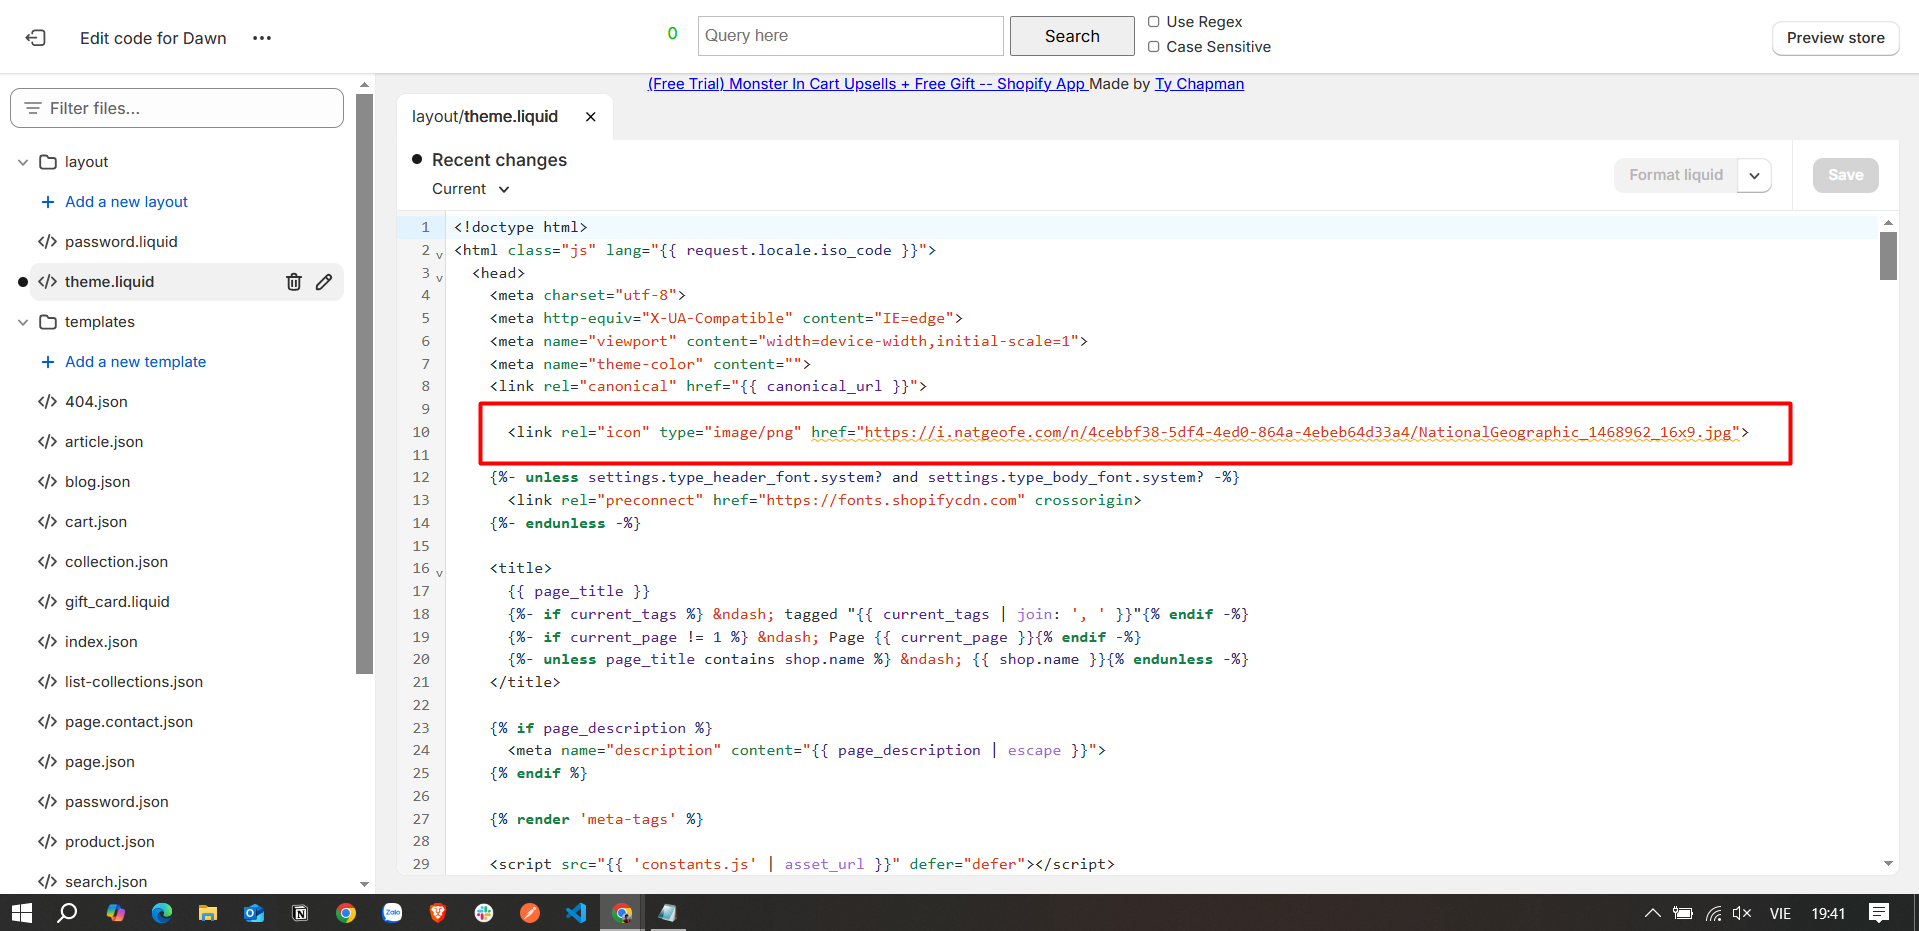This screenshot has height=931, width=1919.
Task: Open gift_card.liquid in the file tree
Action: (x=117, y=602)
